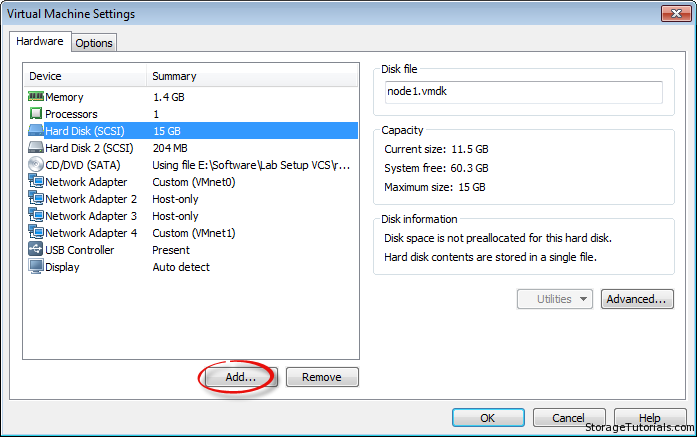Switch to the Options tab
The height and width of the screenshot is (437, 697).
point(94,43)
